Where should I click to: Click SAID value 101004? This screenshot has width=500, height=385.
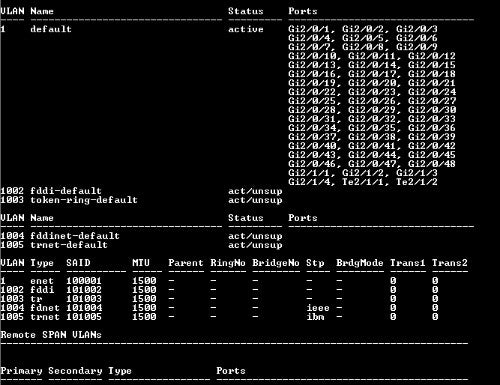click(x=84, y=308)
